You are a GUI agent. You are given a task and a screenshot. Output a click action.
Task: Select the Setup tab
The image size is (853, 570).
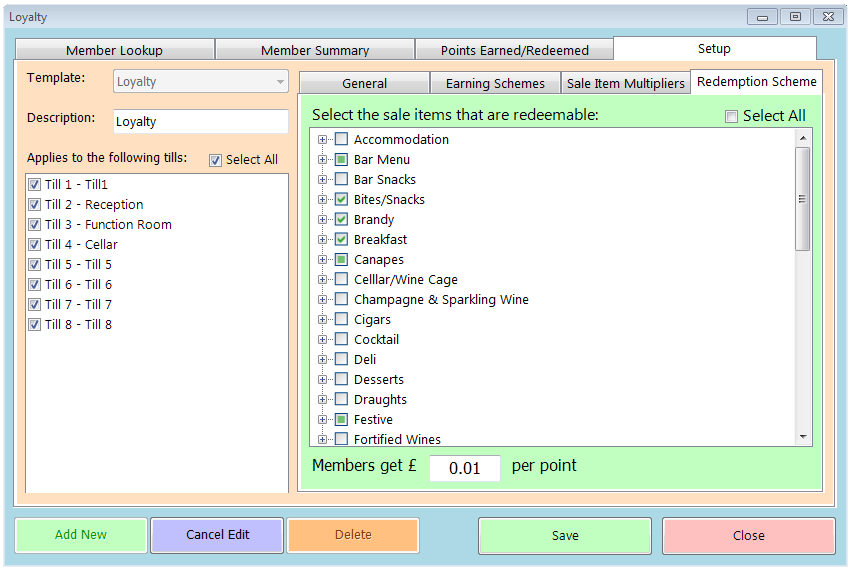tap(714, 48)
